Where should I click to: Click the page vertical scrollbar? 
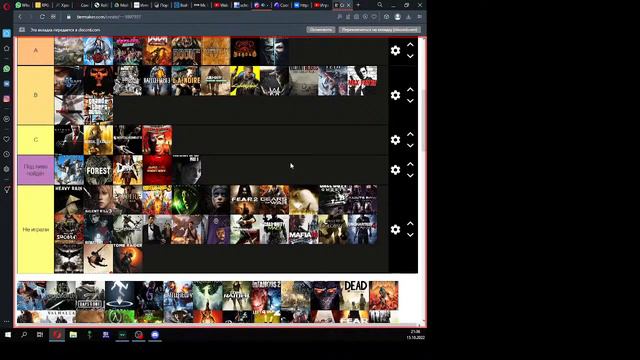(423, 120)
